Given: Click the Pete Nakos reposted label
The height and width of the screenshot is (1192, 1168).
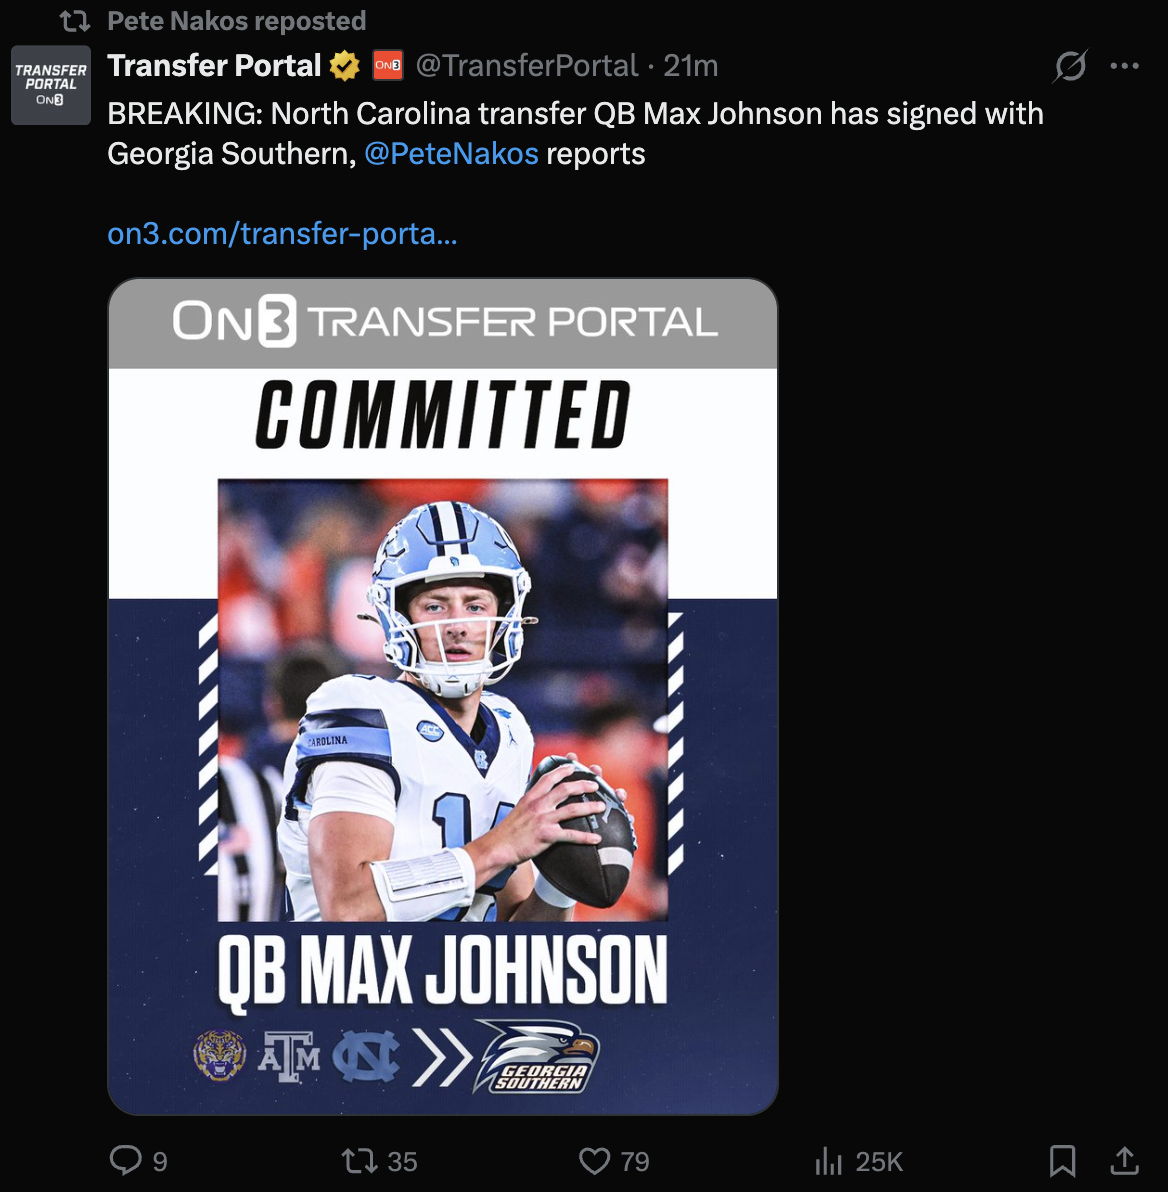Looking at the screenshot, I should [236, 21].
